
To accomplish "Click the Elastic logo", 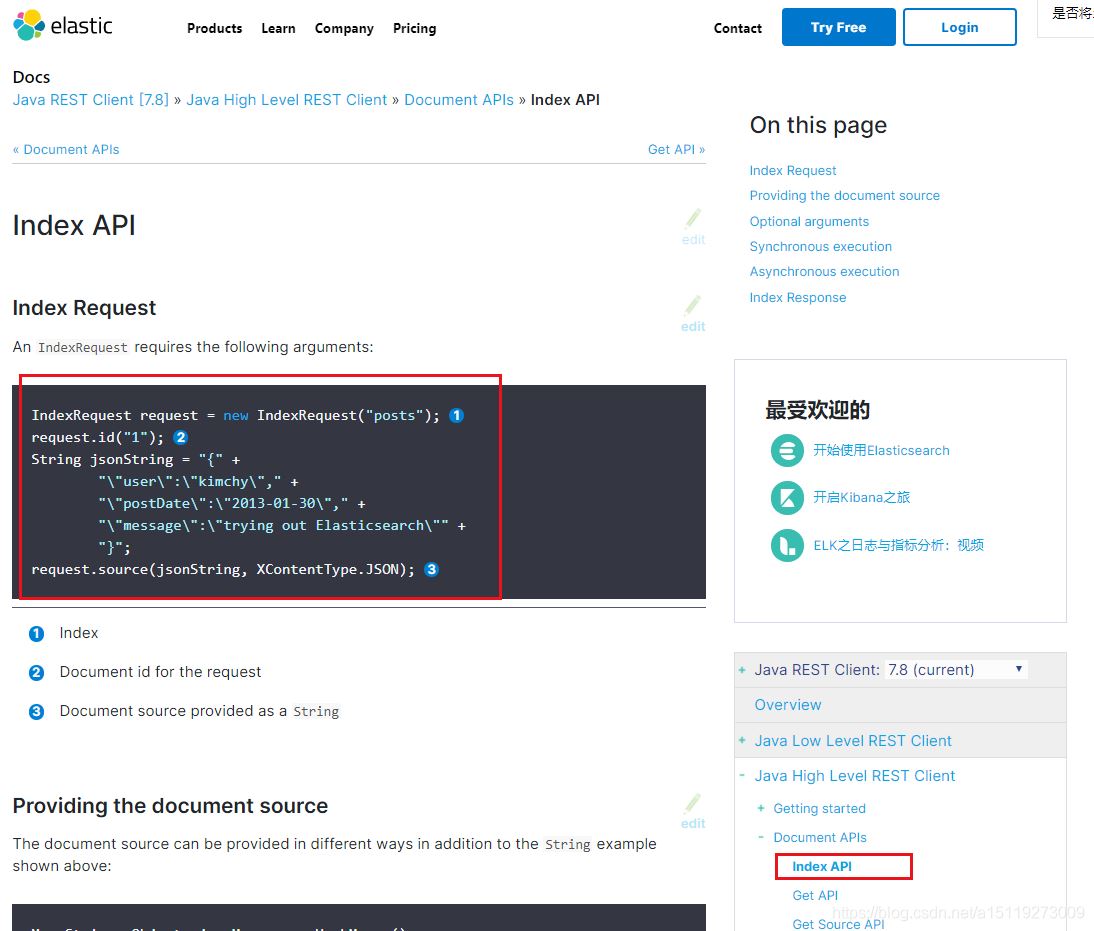I will coord(63,26).
